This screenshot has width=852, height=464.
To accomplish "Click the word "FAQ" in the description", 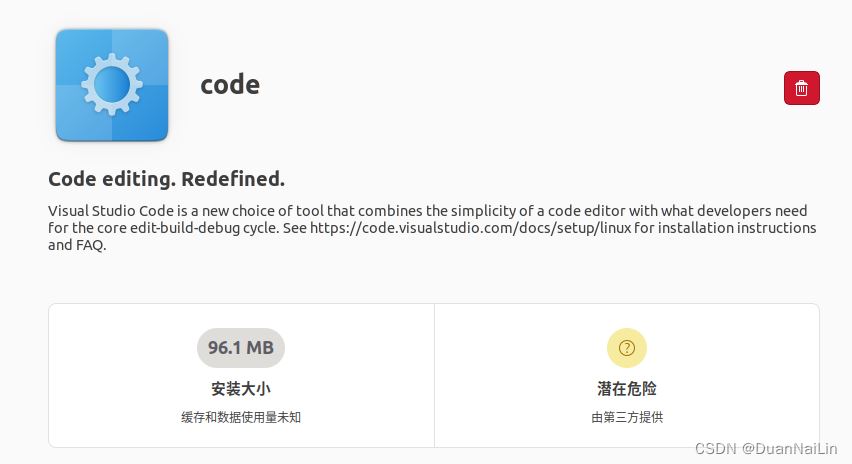I will click(89, 245).
